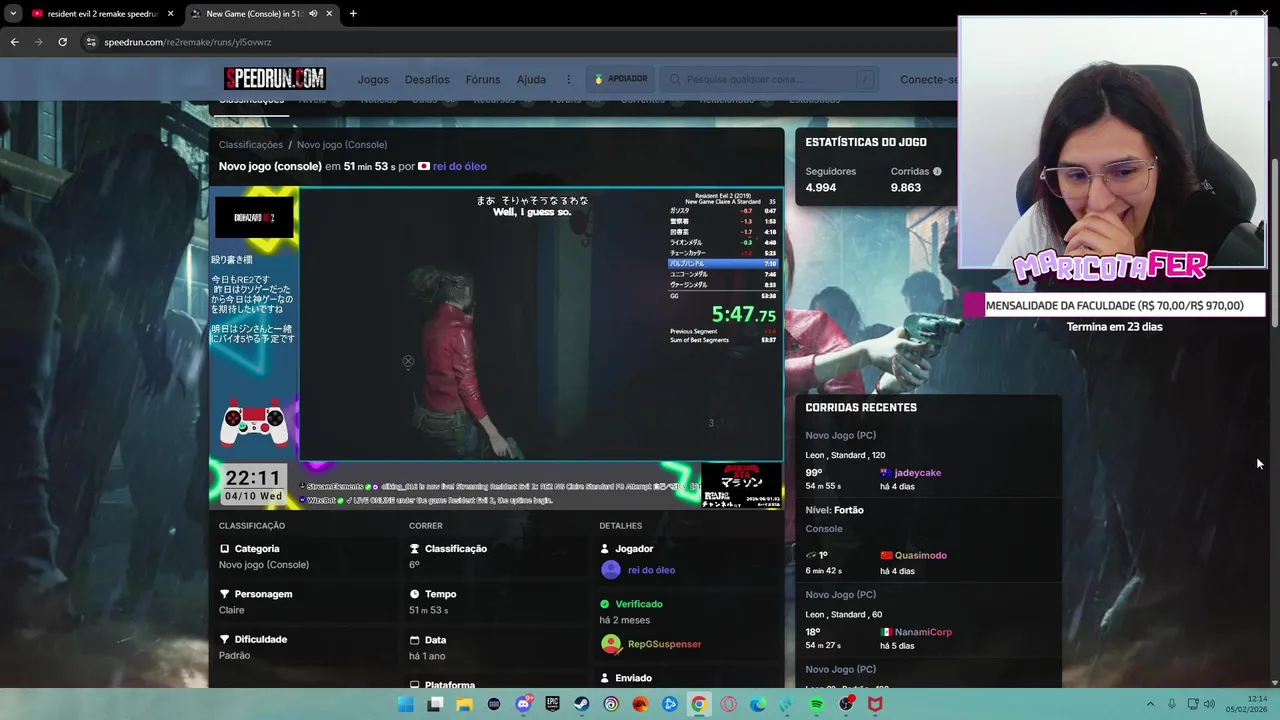The width and height of the screenshot is (1280, 720).
Task: Open the 54 m 55 s recent run
Action: [823, 486]
